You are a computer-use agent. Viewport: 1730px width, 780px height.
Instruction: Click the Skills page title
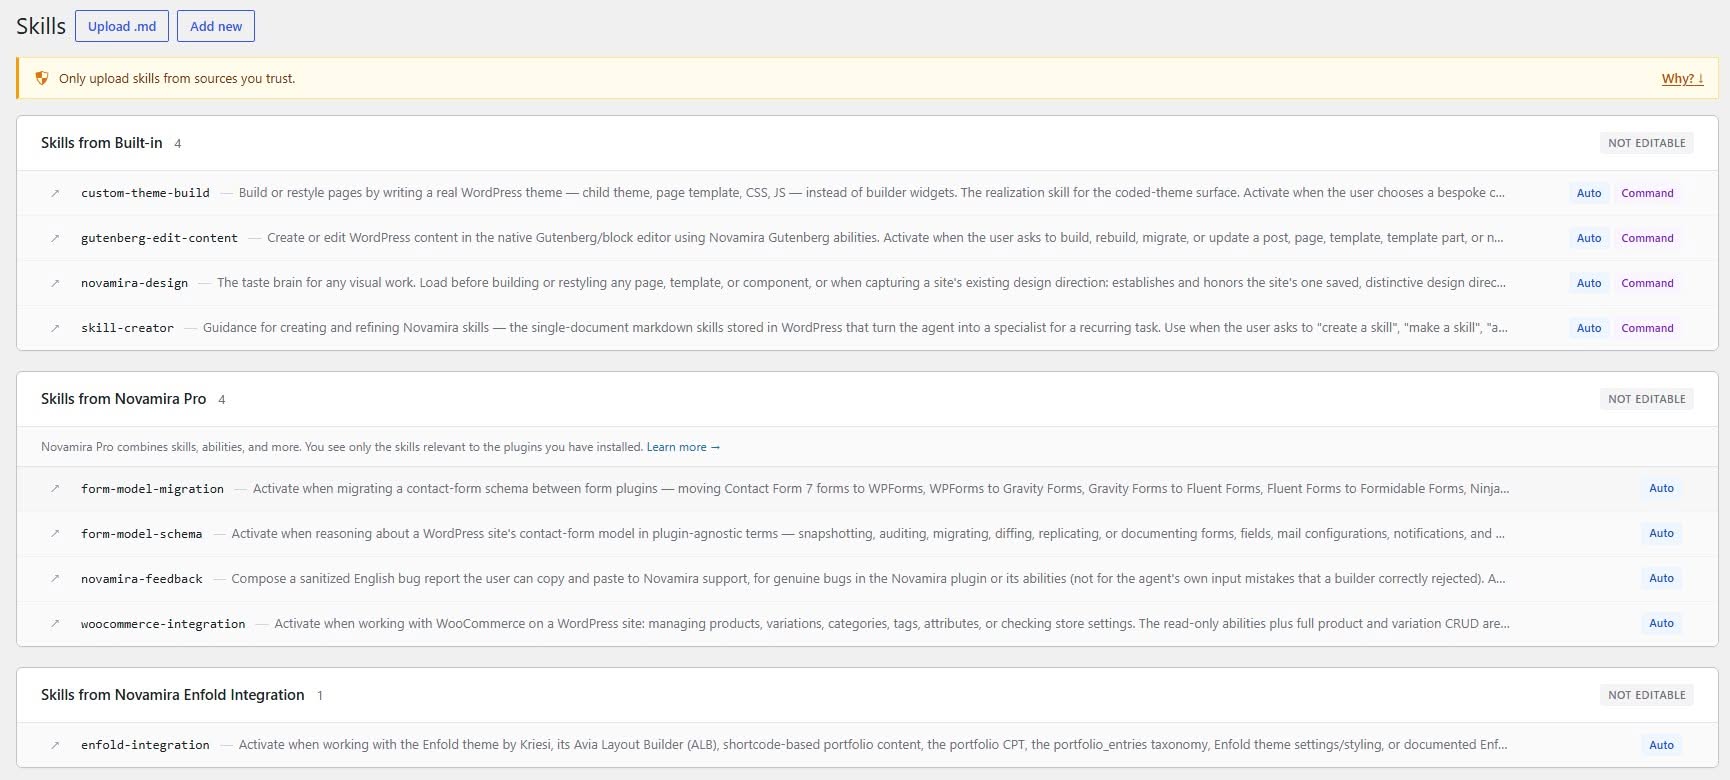41,26
